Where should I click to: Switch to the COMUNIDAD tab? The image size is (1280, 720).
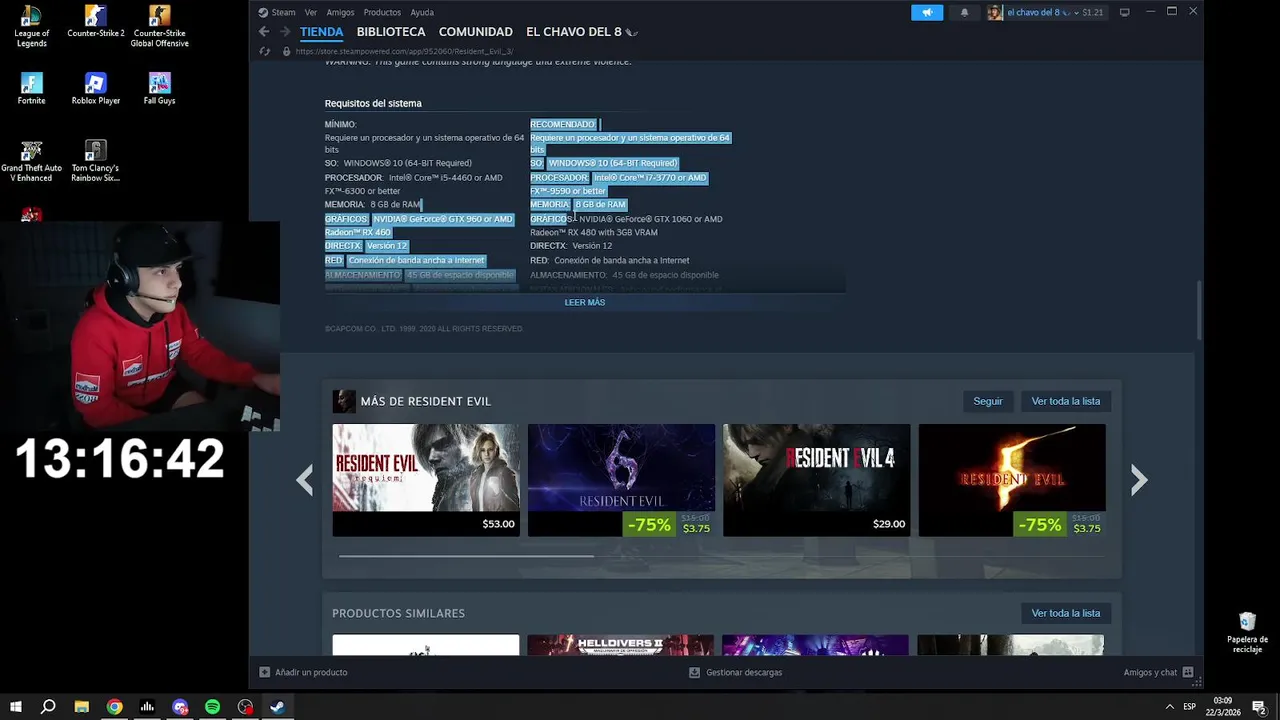tap(476, 32)
